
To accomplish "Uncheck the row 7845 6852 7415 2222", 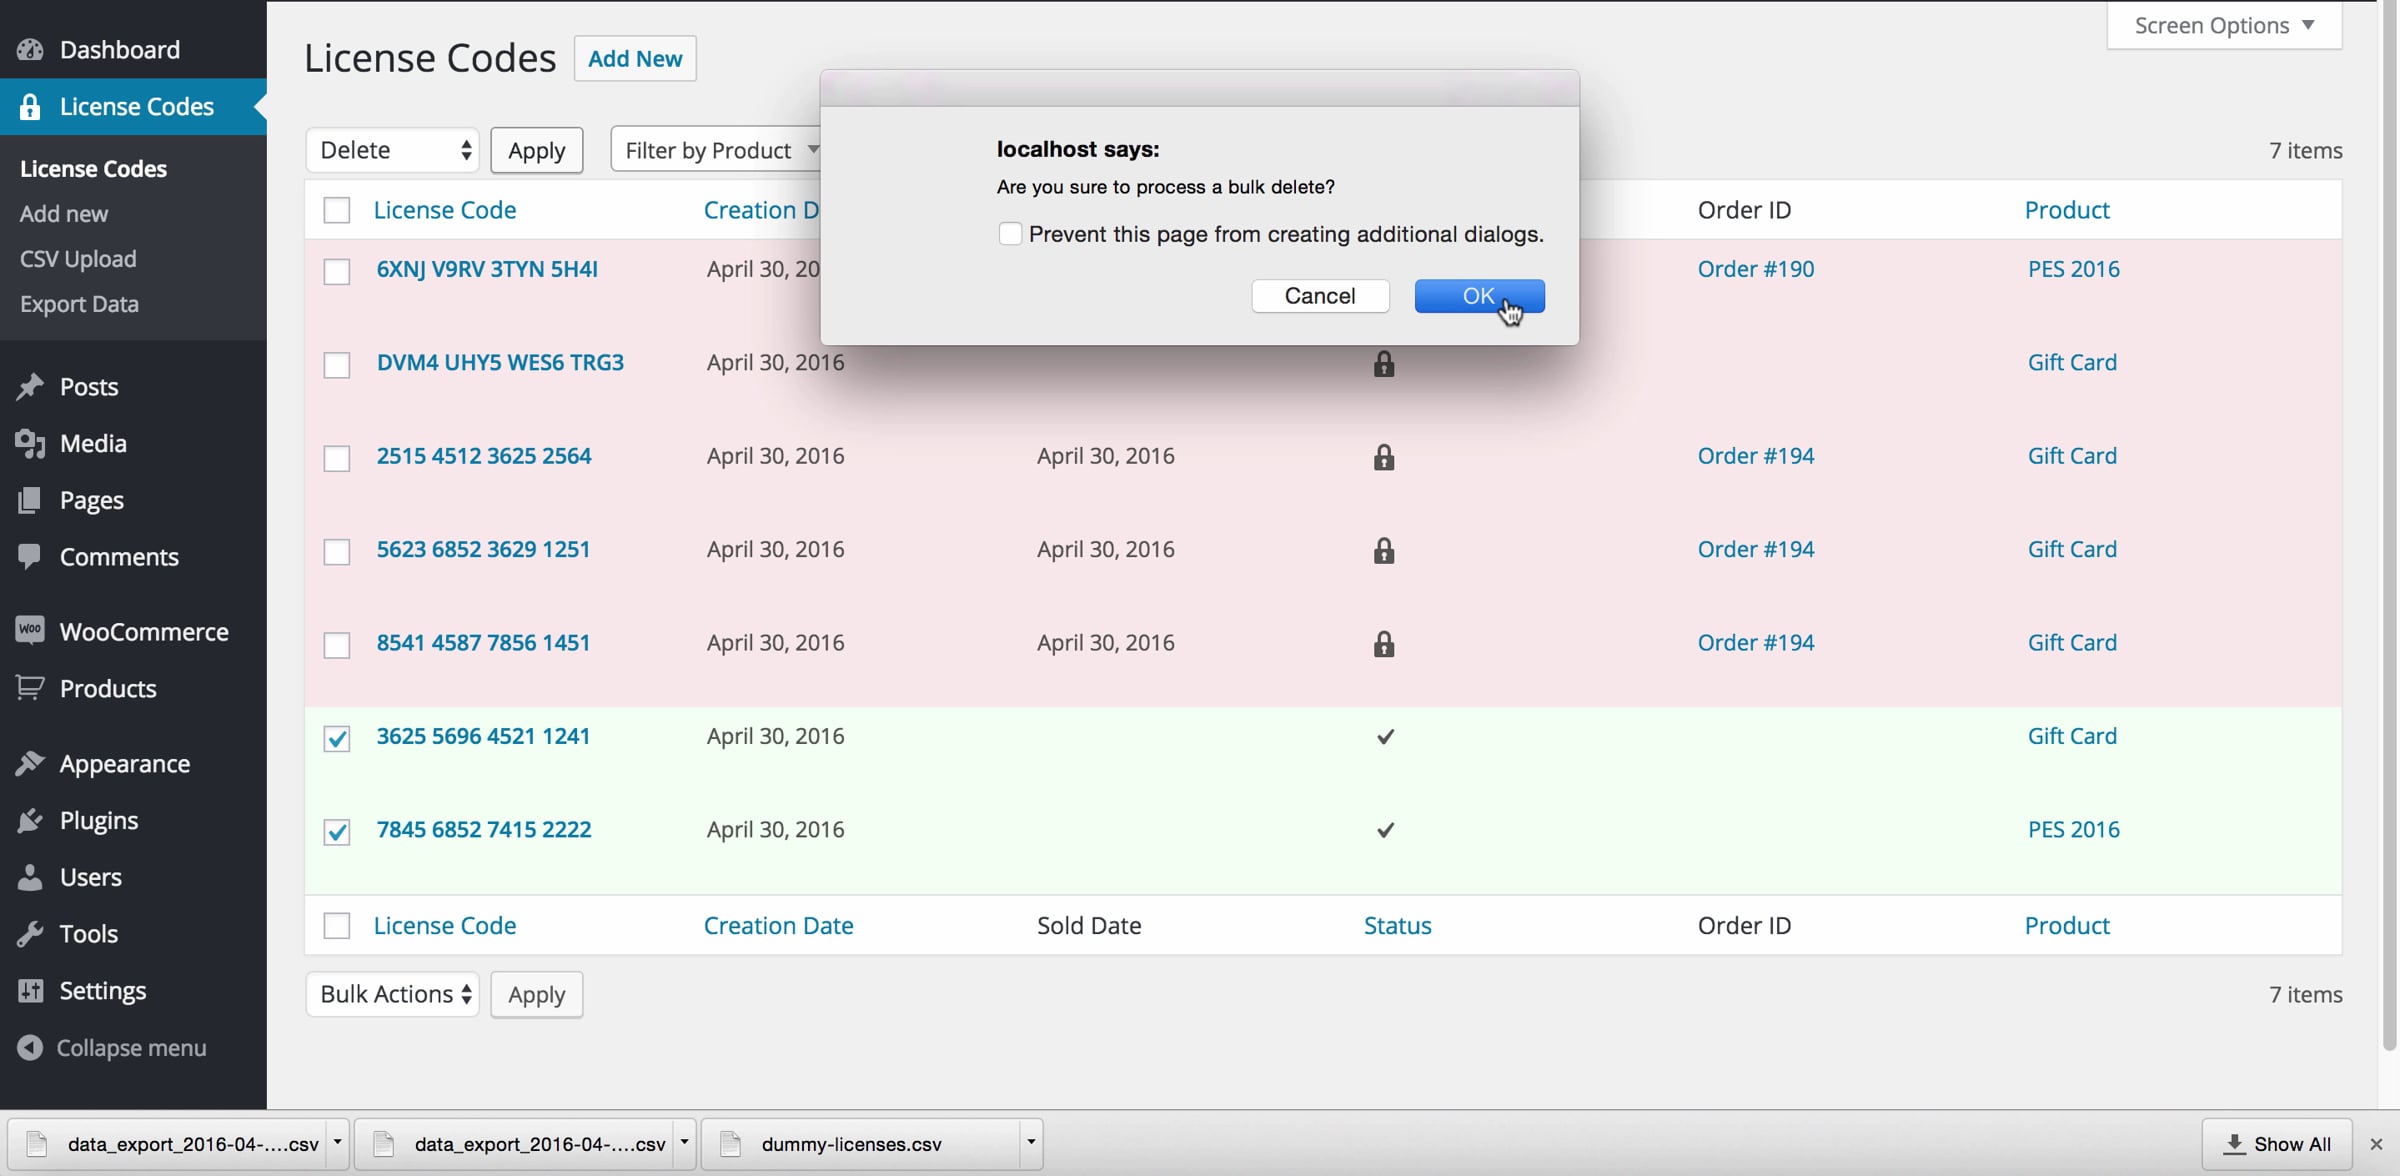I will pyautogui.click(x=337, y=831).
